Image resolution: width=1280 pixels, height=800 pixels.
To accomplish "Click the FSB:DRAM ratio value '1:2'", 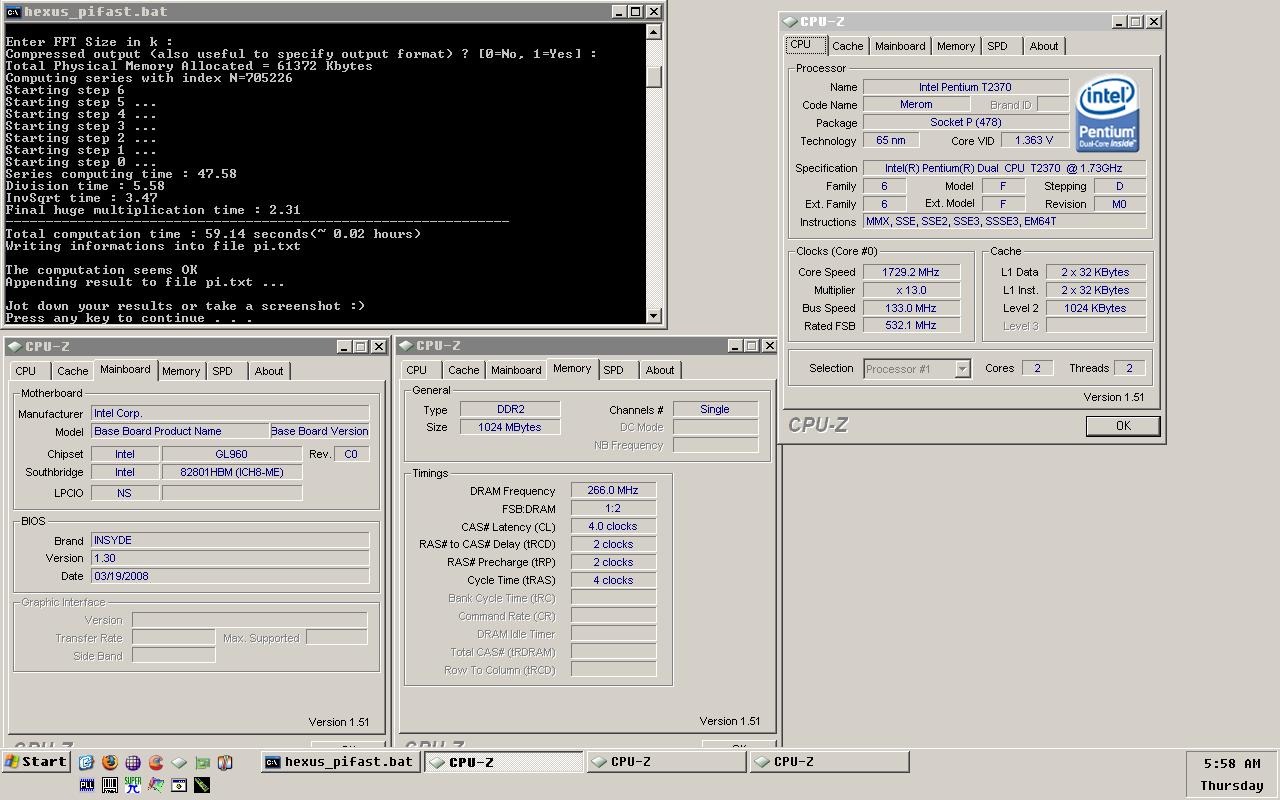I will coord(613,509).
